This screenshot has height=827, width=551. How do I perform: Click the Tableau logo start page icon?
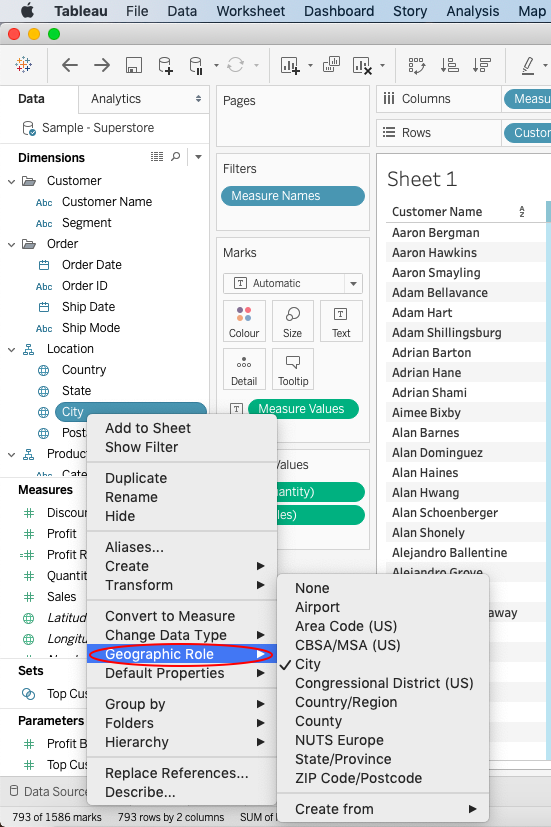(x=24, y=65)
